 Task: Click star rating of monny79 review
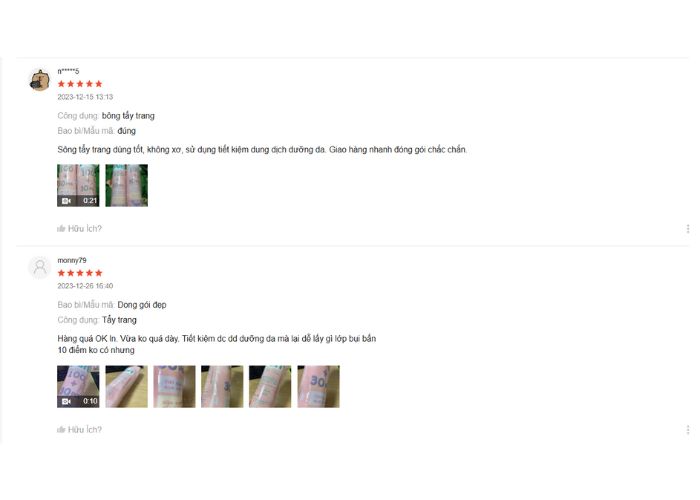click(80, 273)
